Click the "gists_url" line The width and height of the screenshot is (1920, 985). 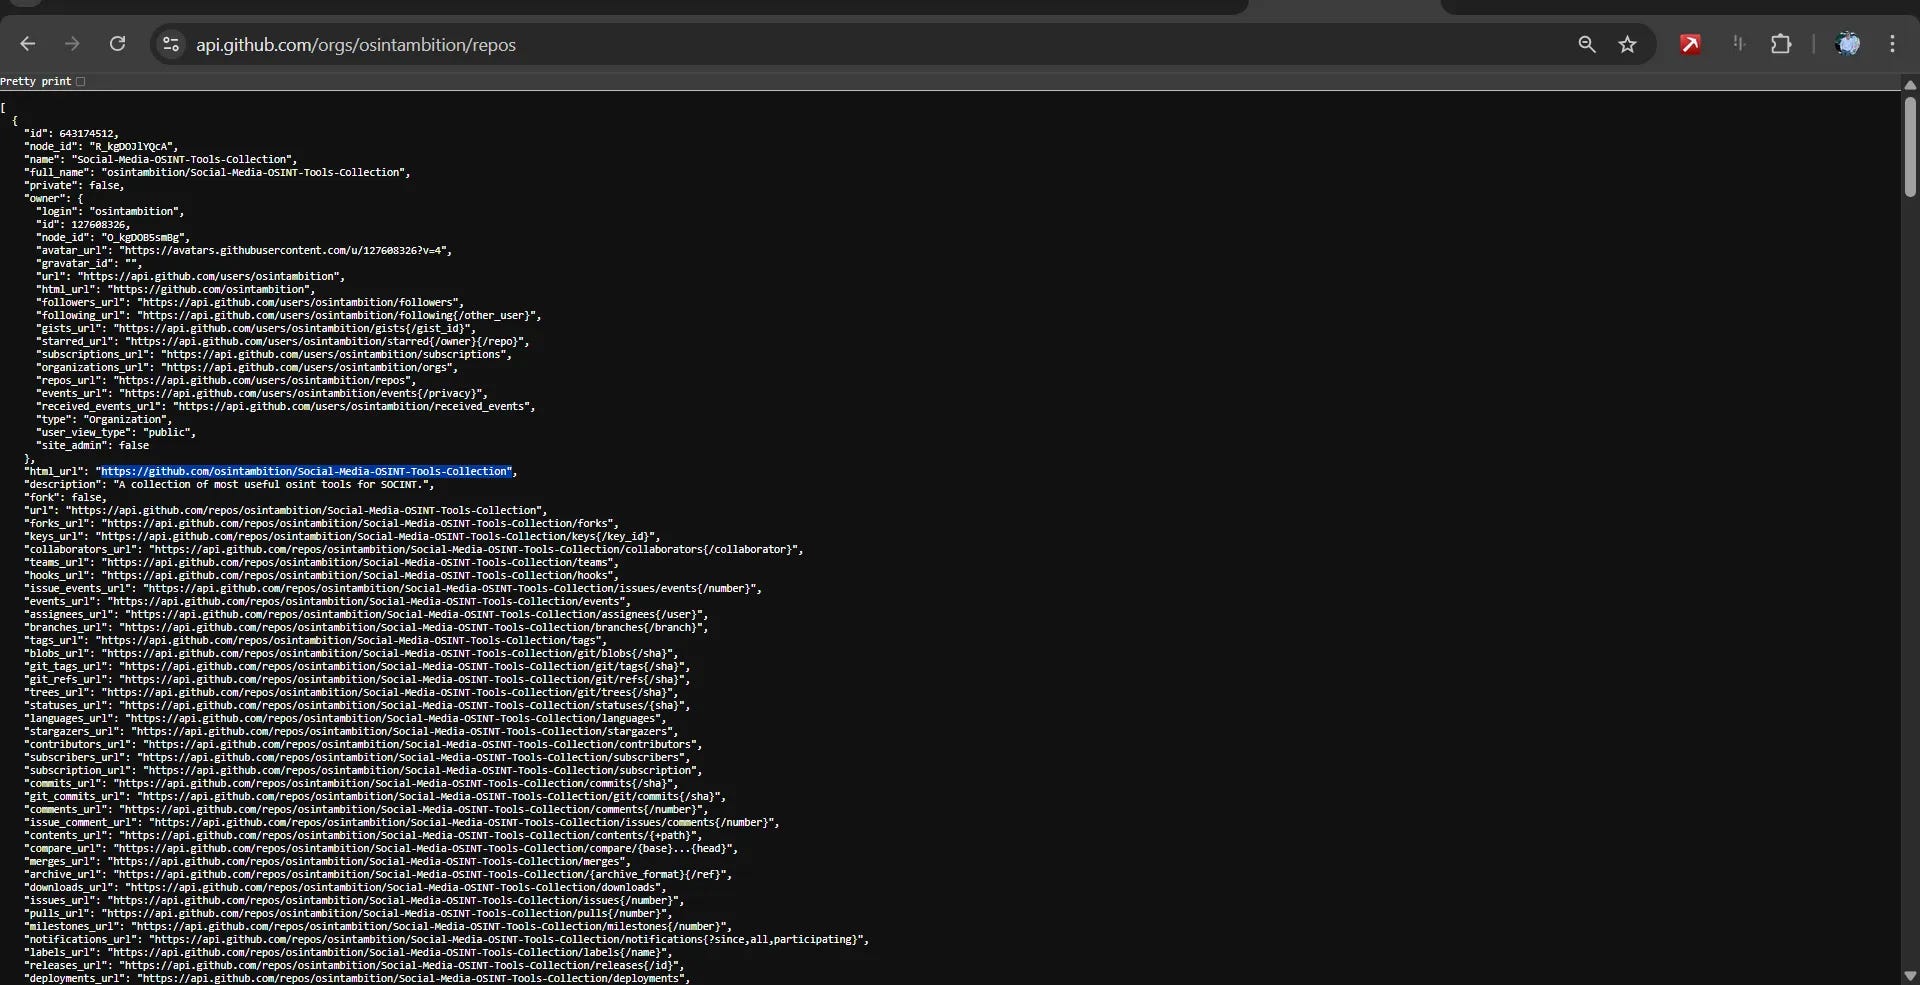coord(256,328)
